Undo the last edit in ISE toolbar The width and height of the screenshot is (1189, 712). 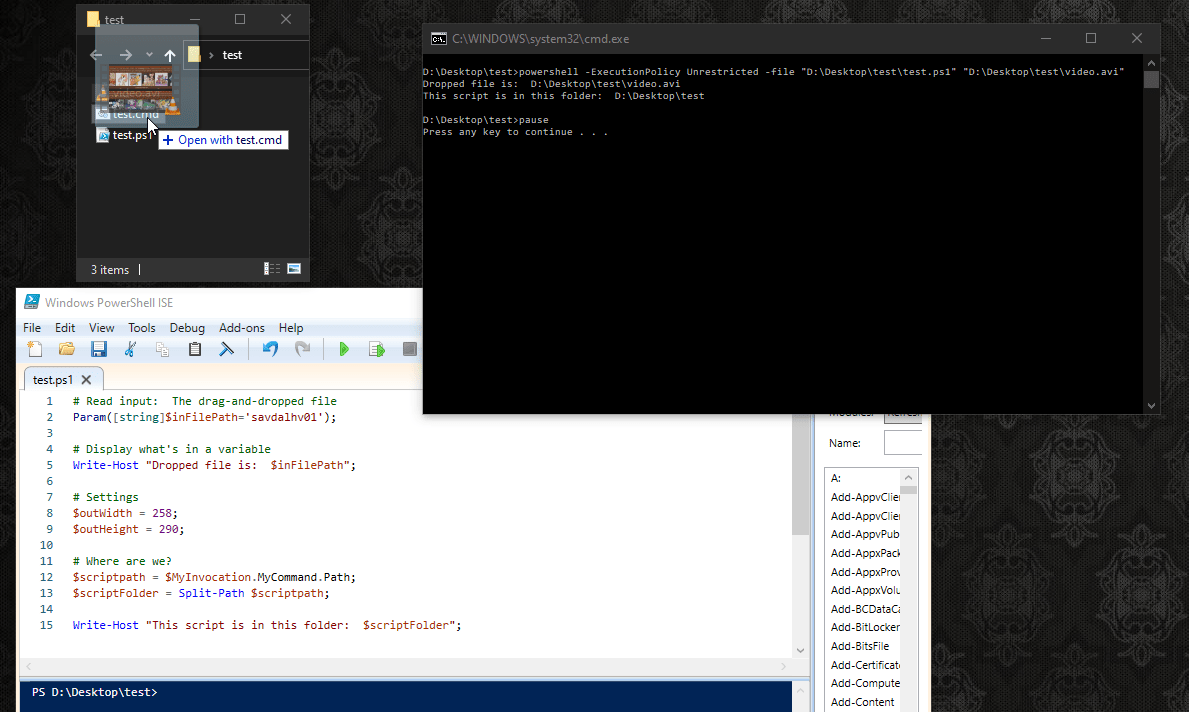pyautogui.click(x=270, y=349)
